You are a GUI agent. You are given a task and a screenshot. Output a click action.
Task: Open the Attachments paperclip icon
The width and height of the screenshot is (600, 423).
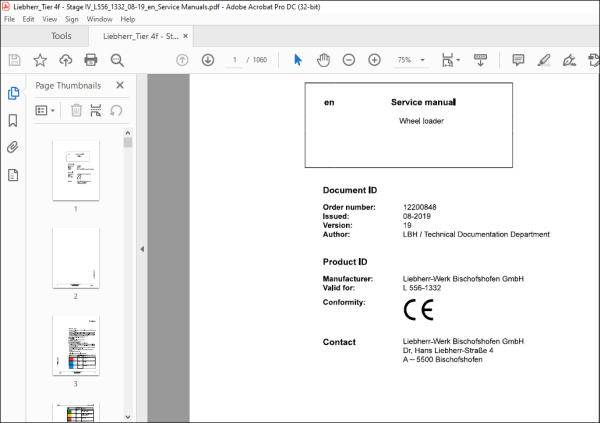tap(13, 147)
